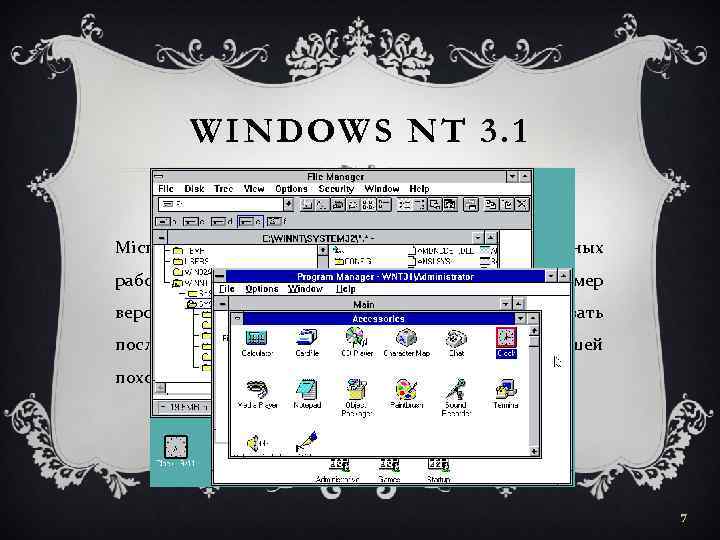Select drive c in File Manager drive bar
Screen dimensions: 720x540
[x=194, y=222]
